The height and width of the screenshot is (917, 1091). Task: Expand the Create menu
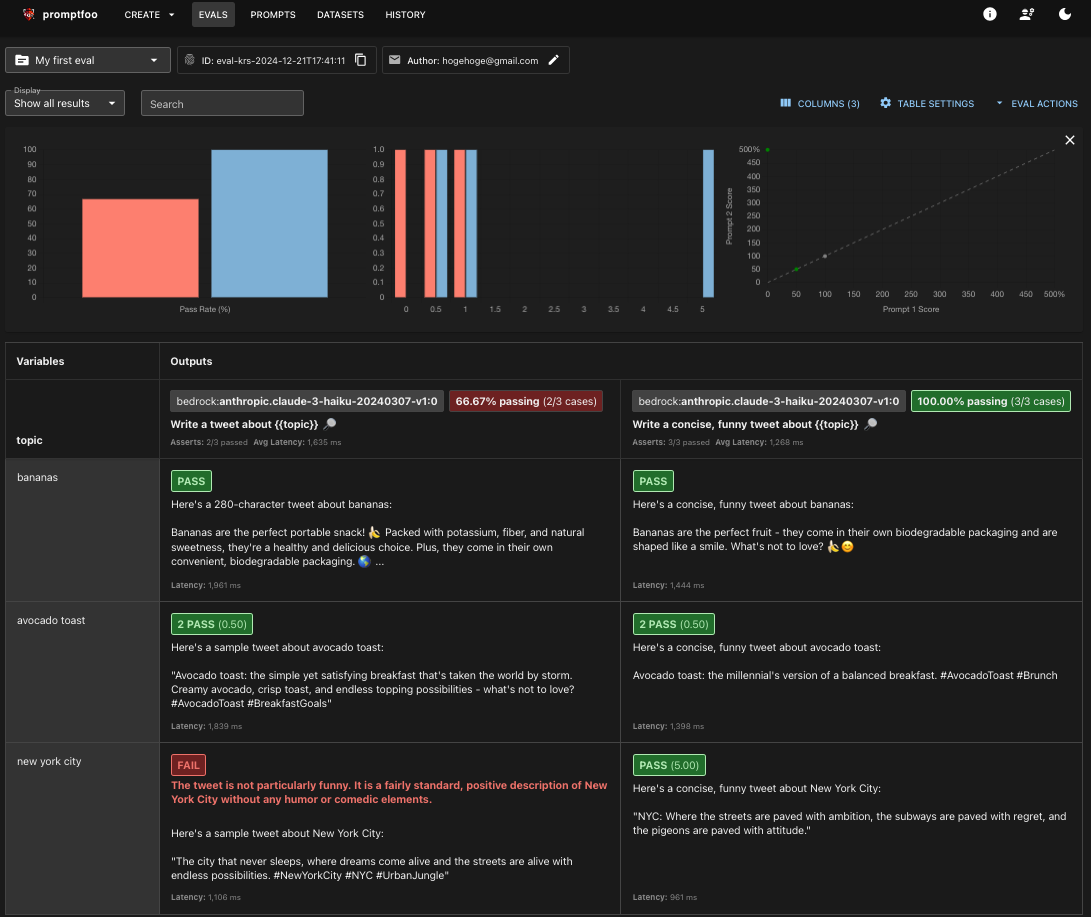click(x=149, y=15)
